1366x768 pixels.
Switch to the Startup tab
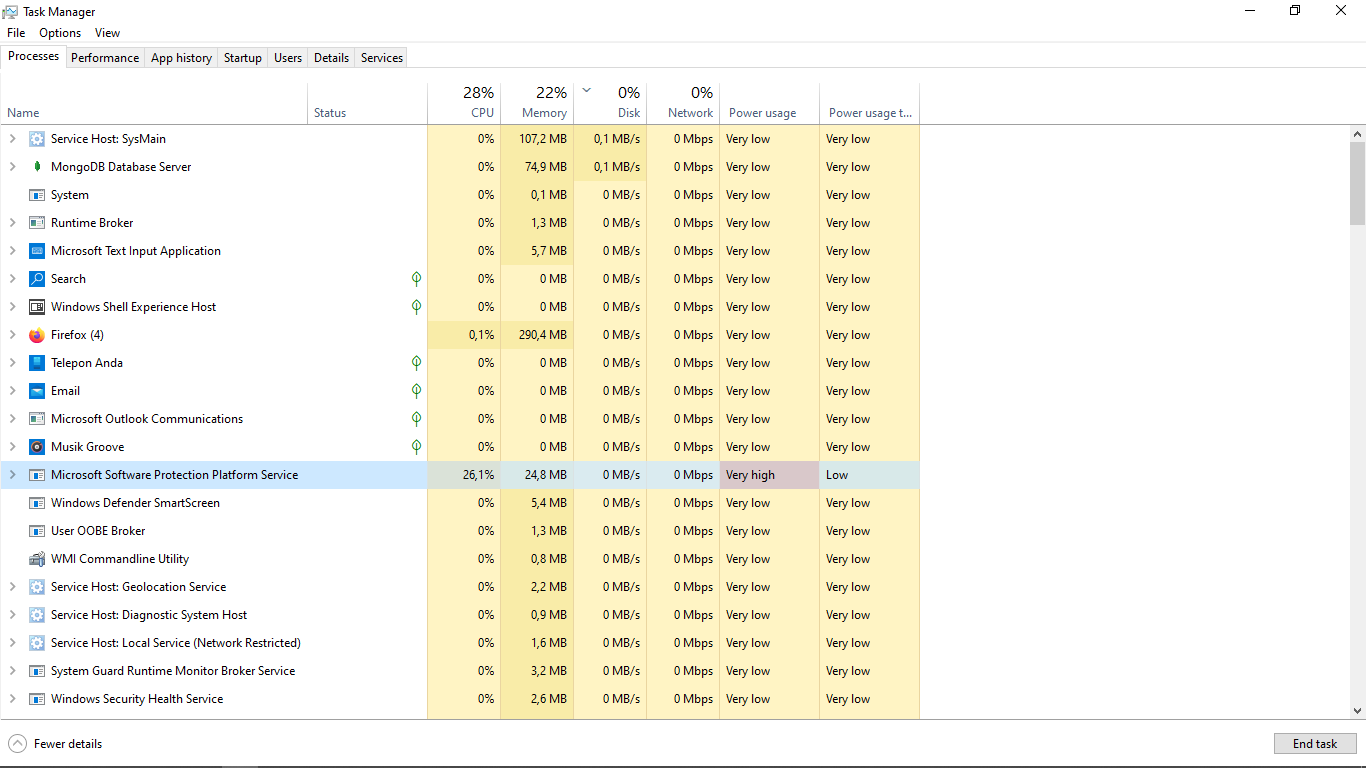[x=243, y=58]
